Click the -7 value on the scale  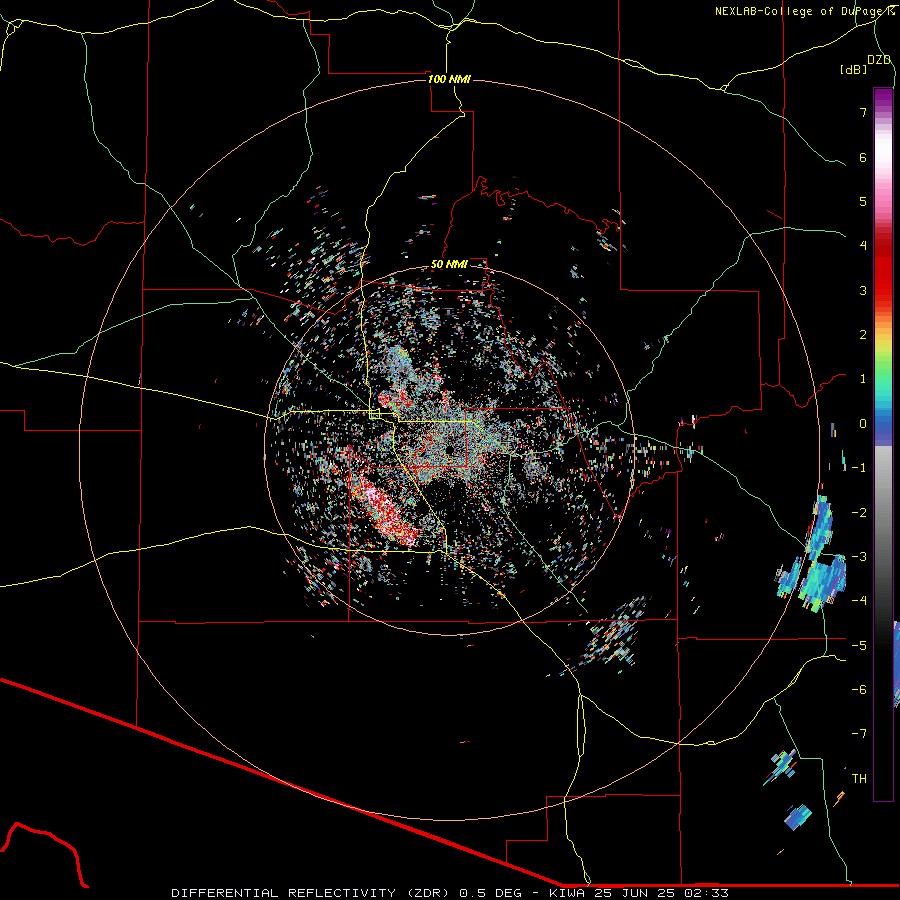[x=859, y=734]
